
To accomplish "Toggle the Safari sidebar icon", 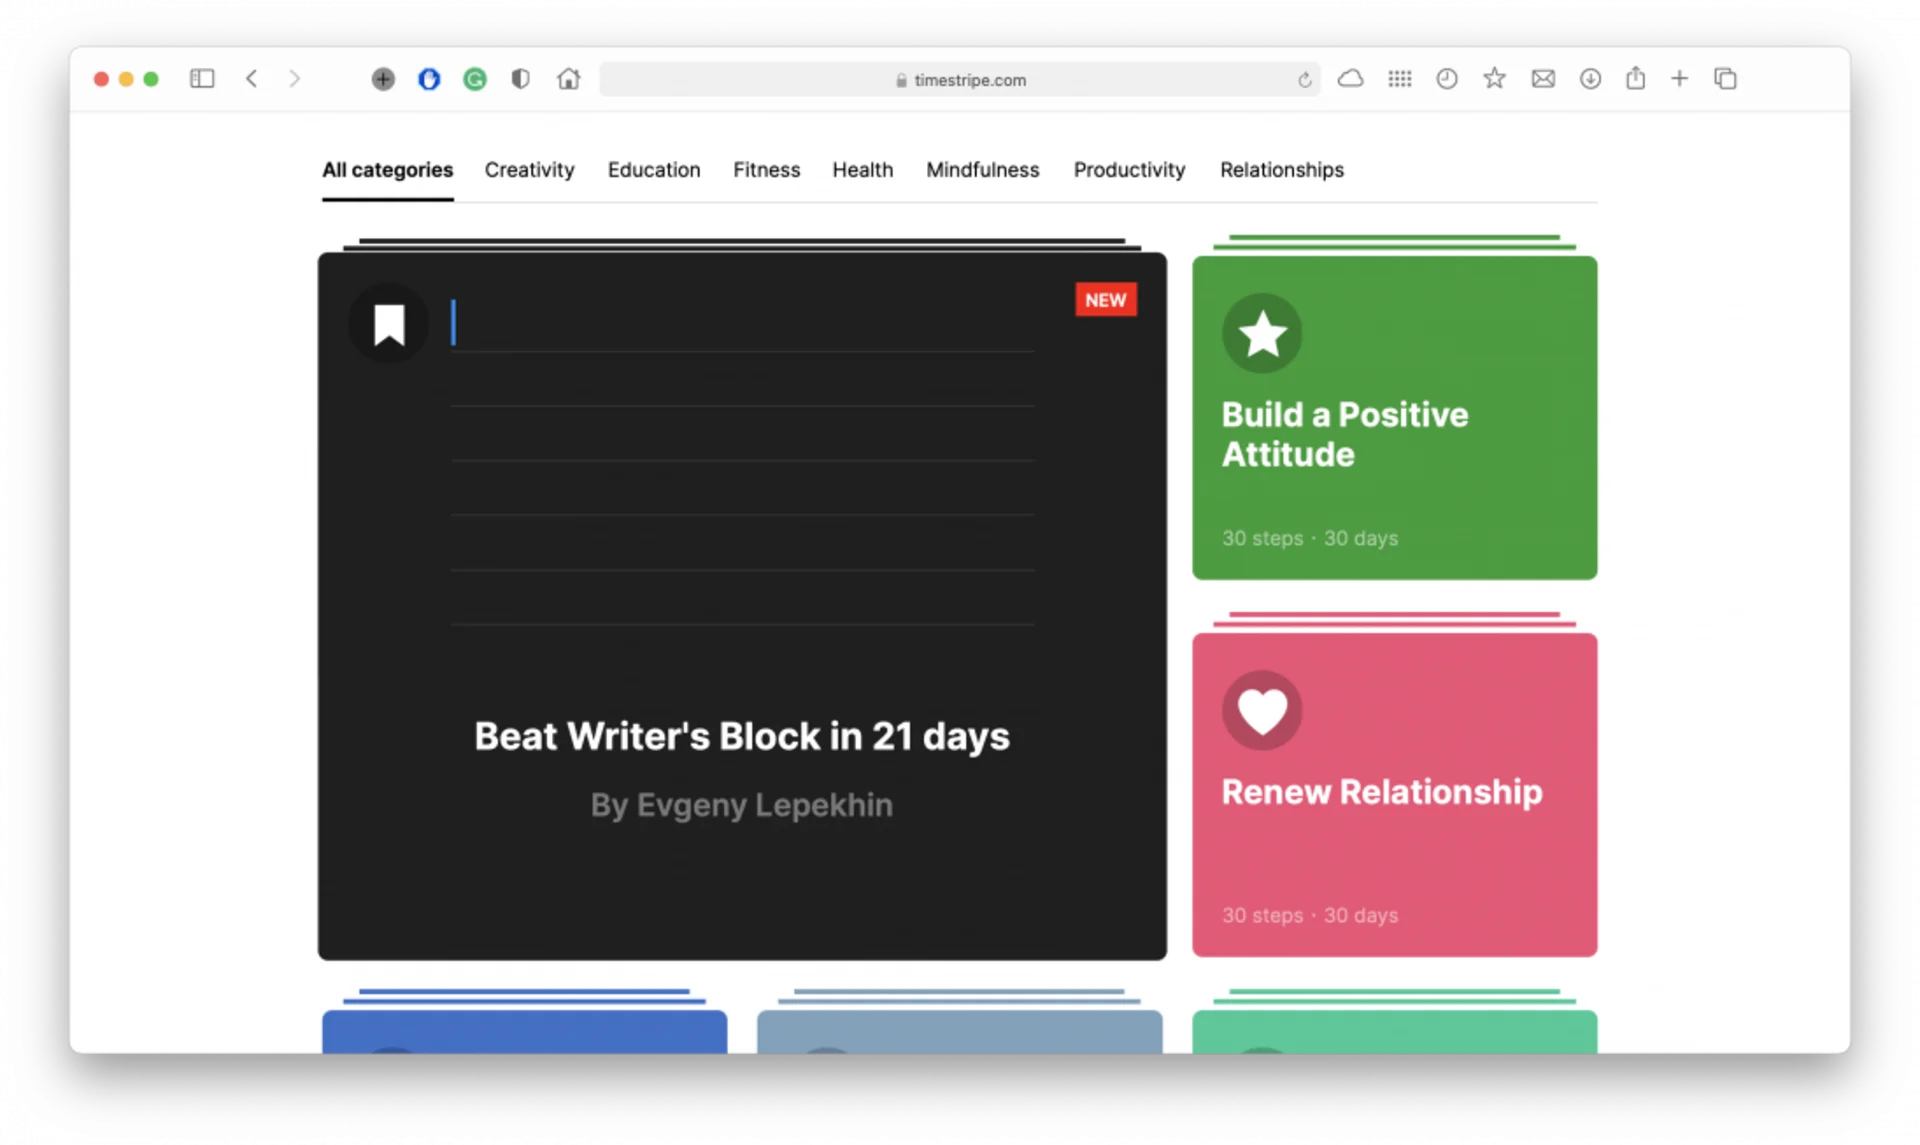I will [x=202, y=79].
